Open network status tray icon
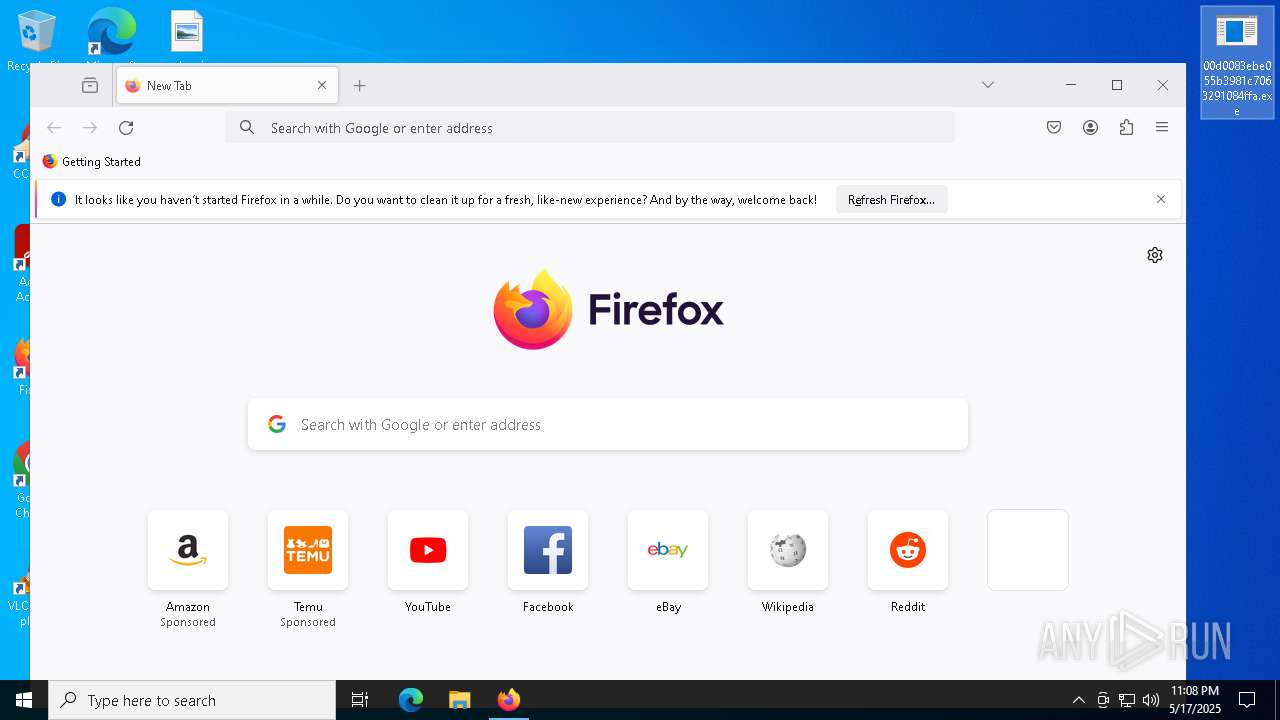The height and width of the screenshot is (720, 1280). [1127, 700]
